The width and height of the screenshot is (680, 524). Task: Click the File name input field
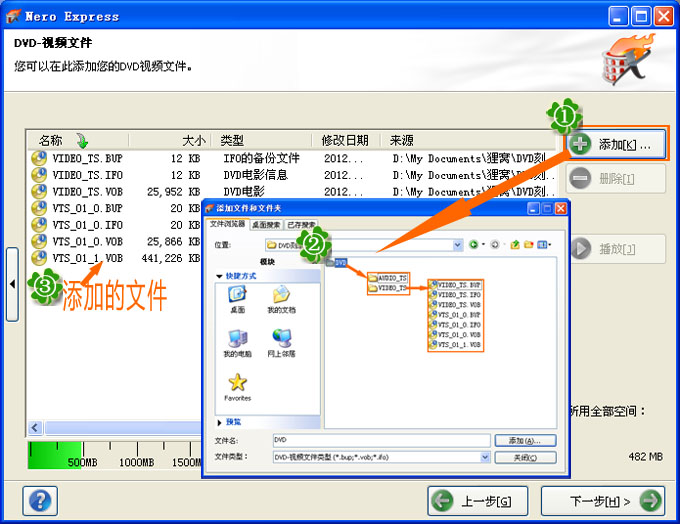[x=382, y=440]
